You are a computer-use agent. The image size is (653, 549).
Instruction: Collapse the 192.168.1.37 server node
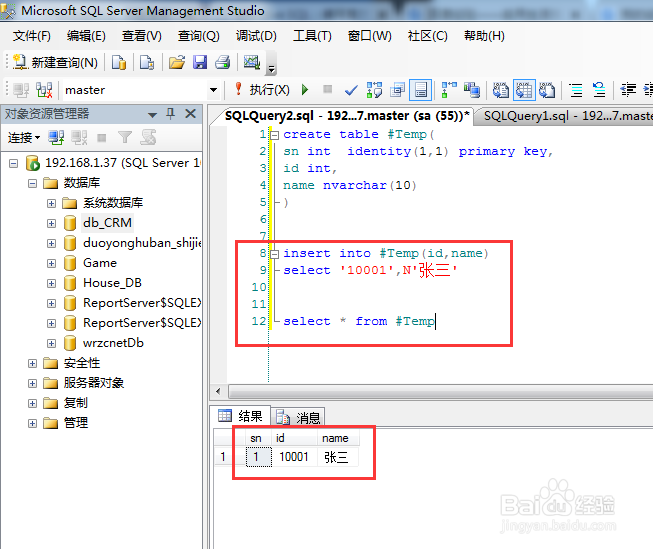14,163
